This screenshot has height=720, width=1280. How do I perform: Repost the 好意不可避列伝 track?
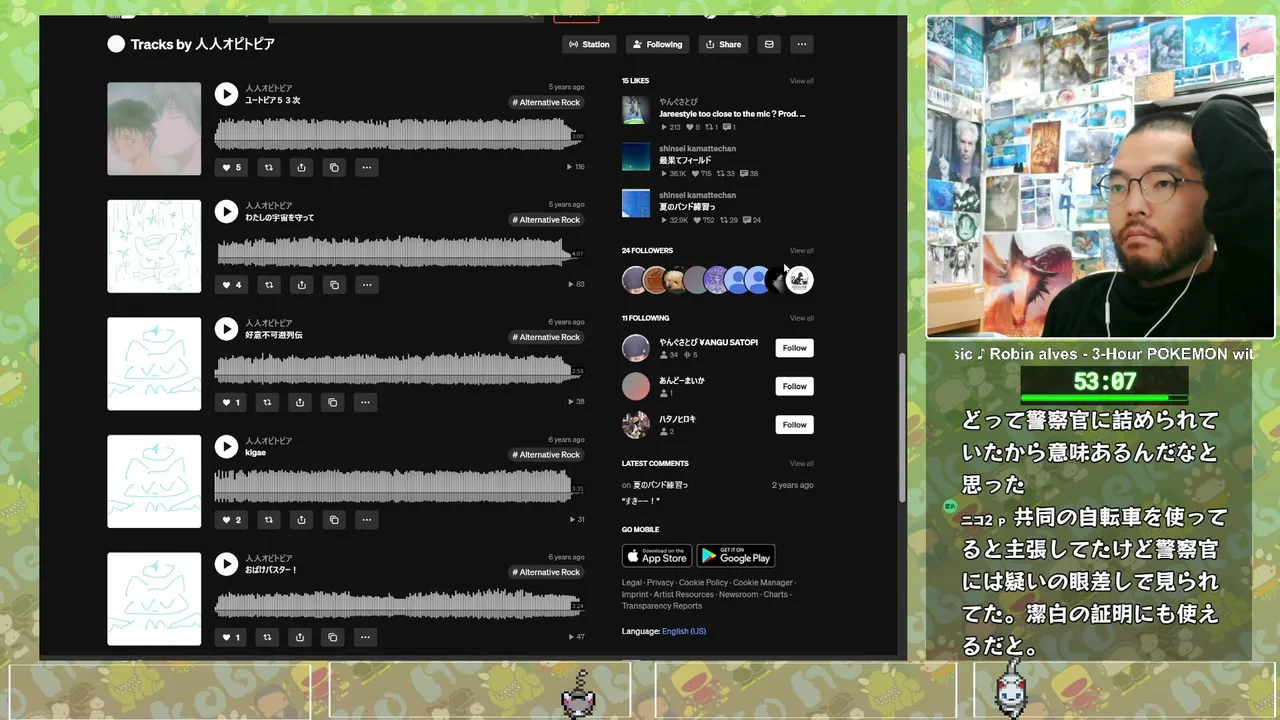(x=267, y=402)
